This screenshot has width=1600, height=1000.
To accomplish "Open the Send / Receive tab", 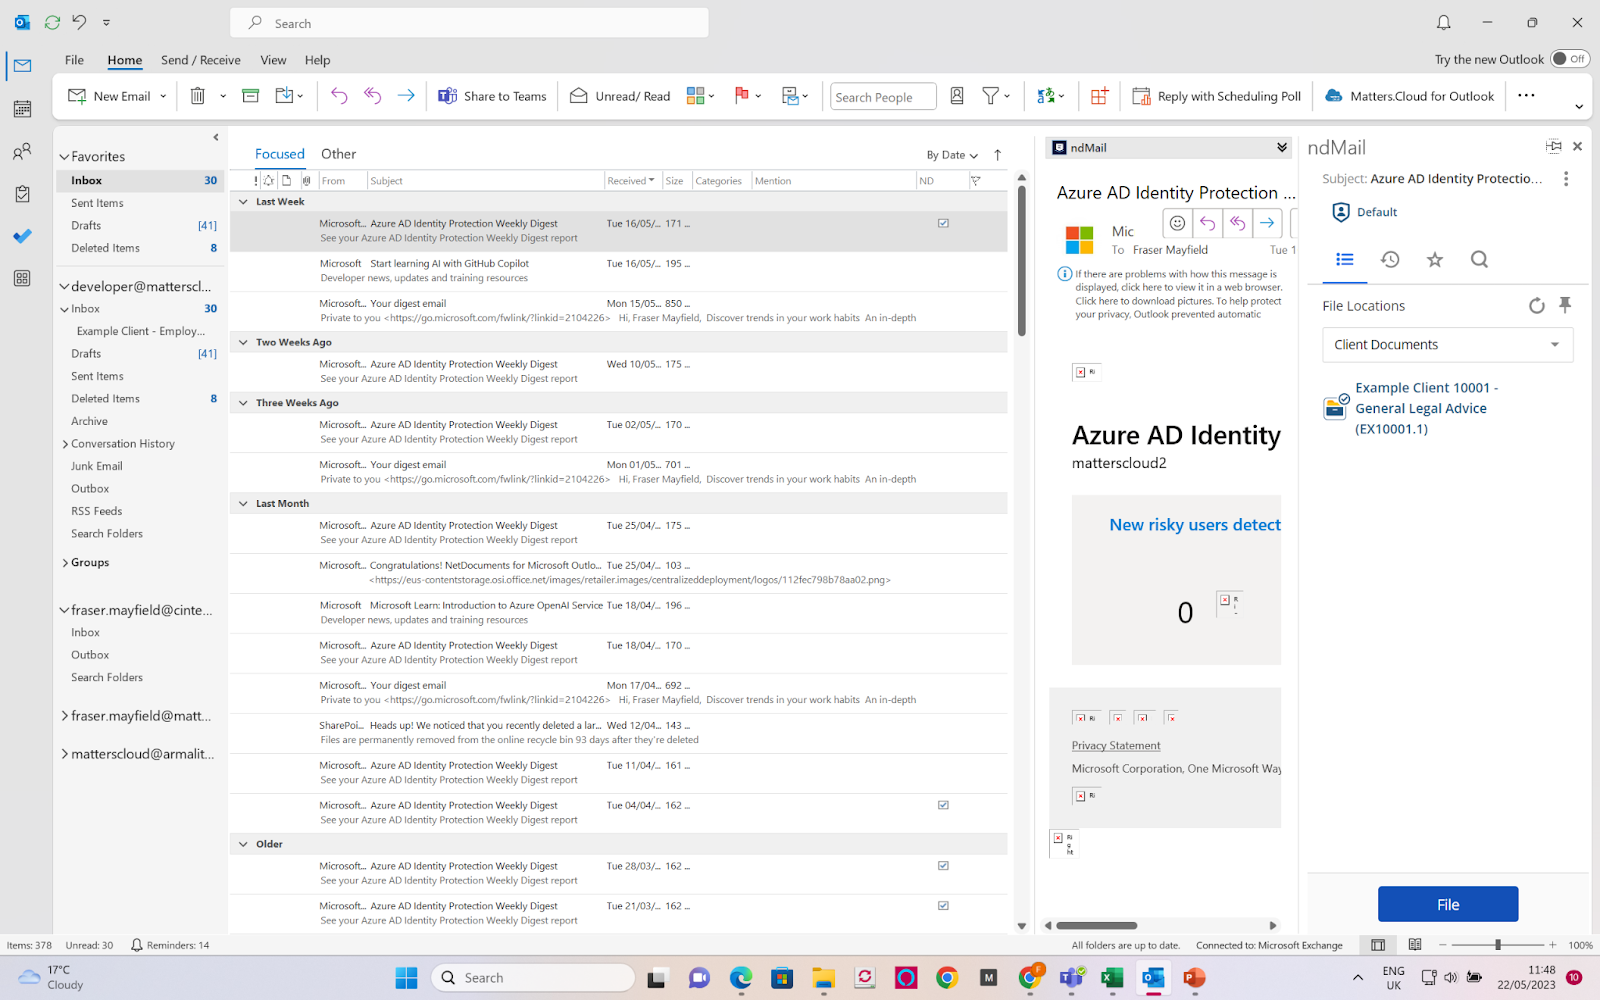I will [200, 60].
